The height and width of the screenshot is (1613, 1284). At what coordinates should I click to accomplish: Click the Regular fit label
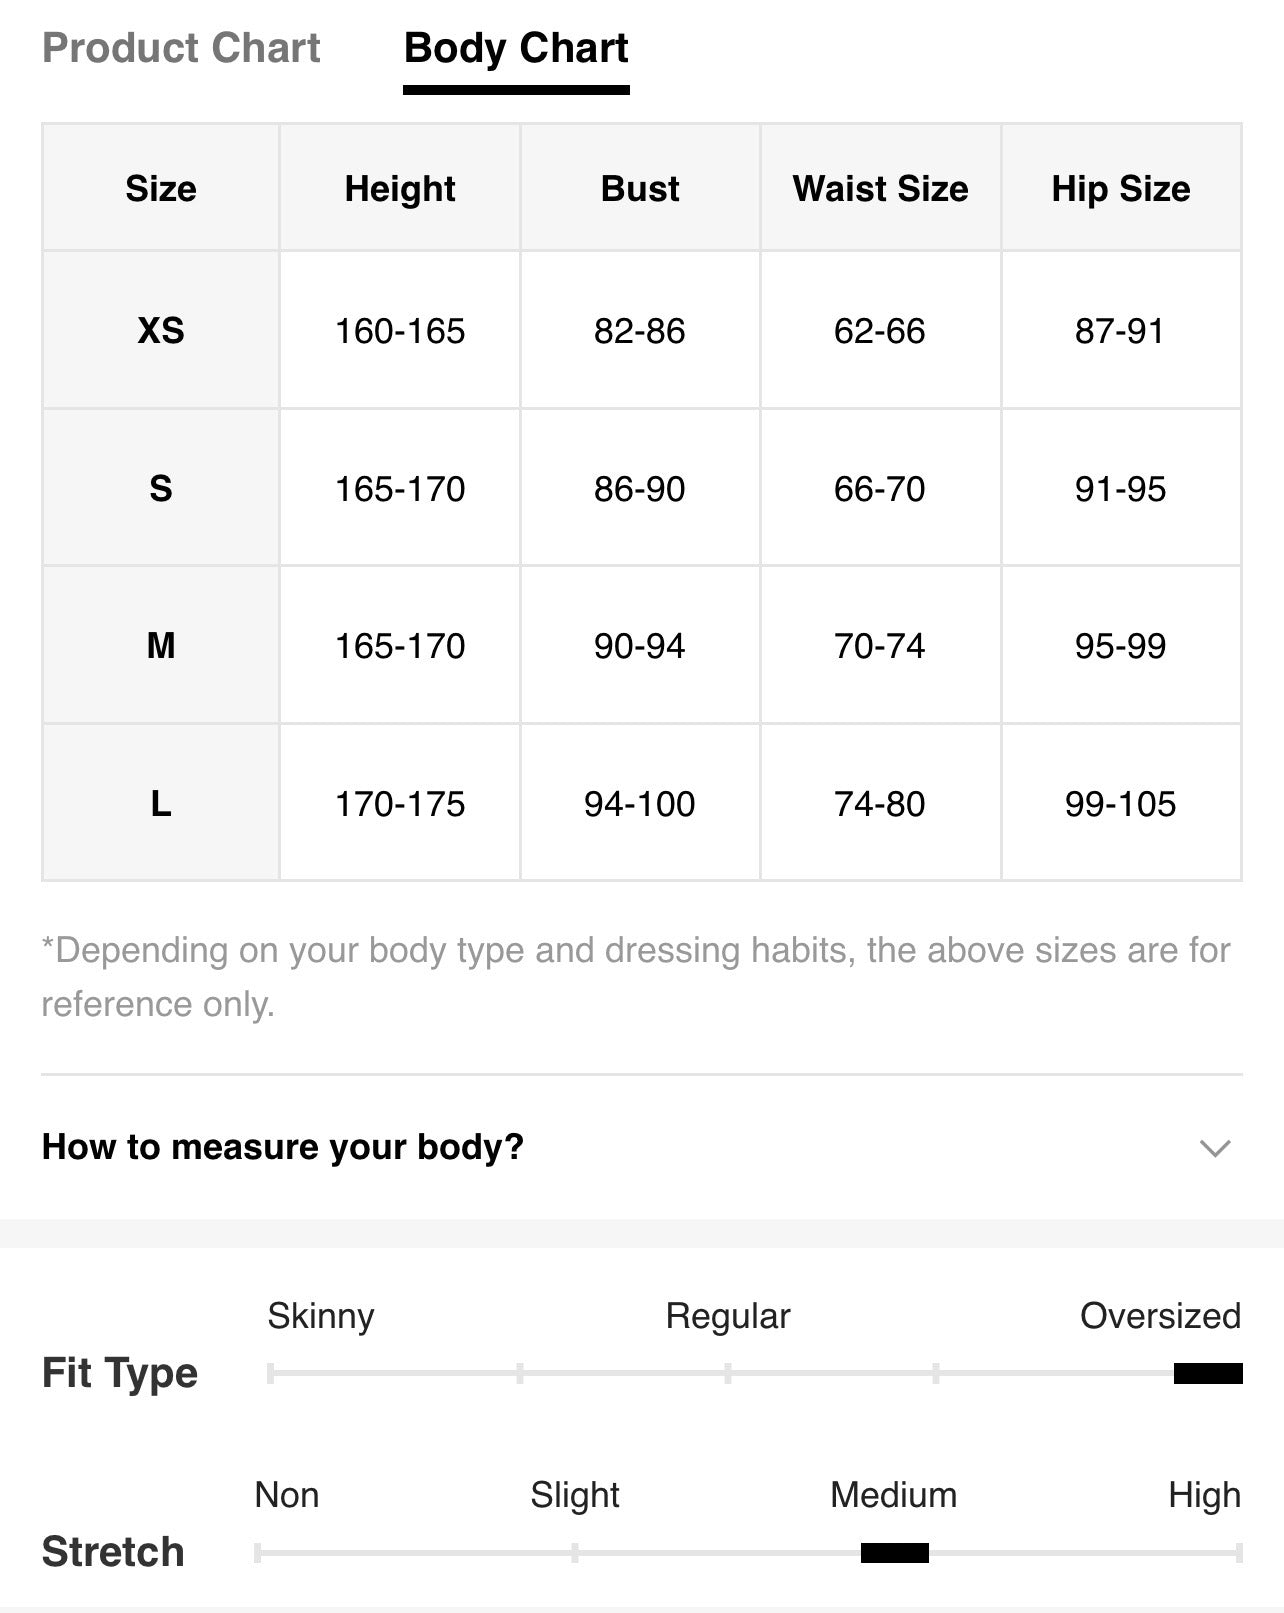click(728, 1316)
